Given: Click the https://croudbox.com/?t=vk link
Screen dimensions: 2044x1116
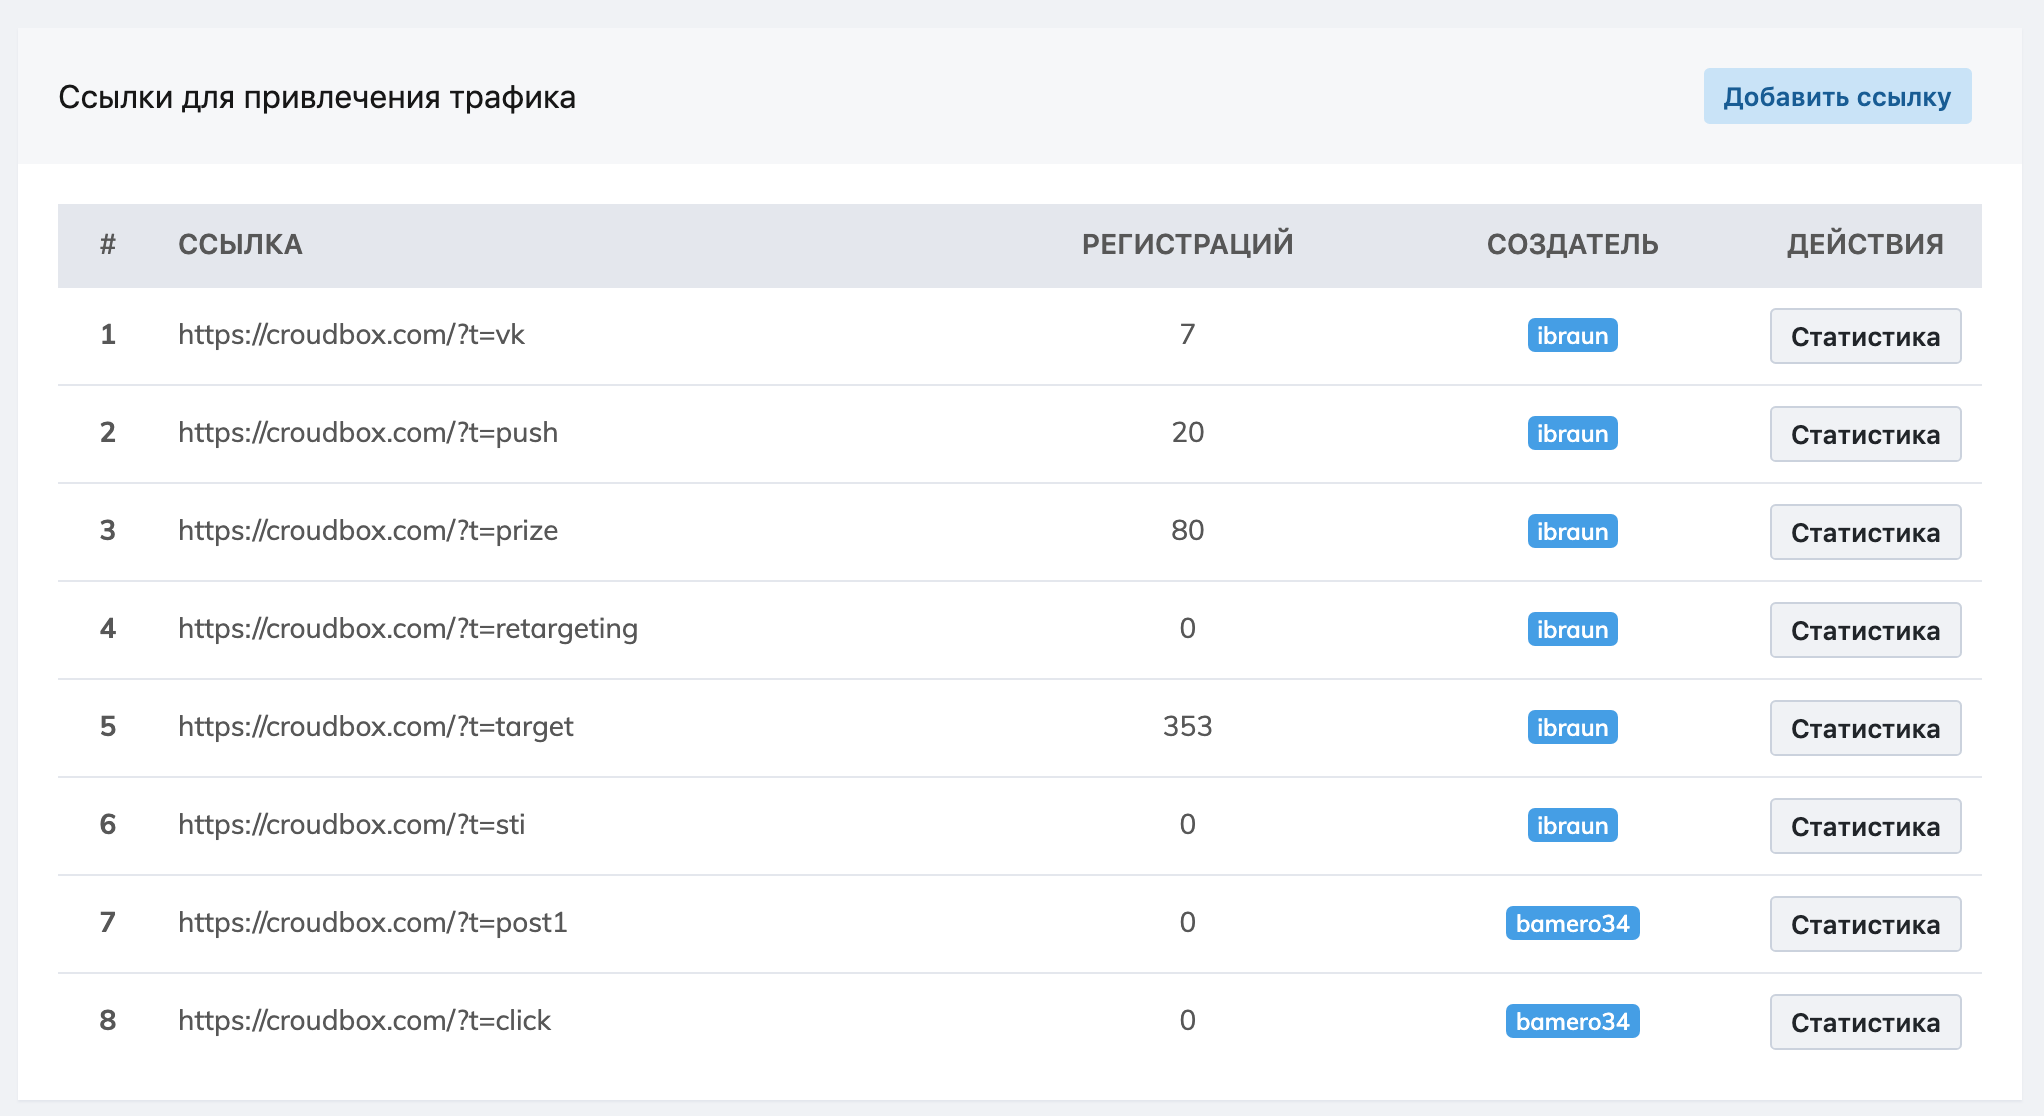Looking at the screenshot, I should [x=351, y=334].
